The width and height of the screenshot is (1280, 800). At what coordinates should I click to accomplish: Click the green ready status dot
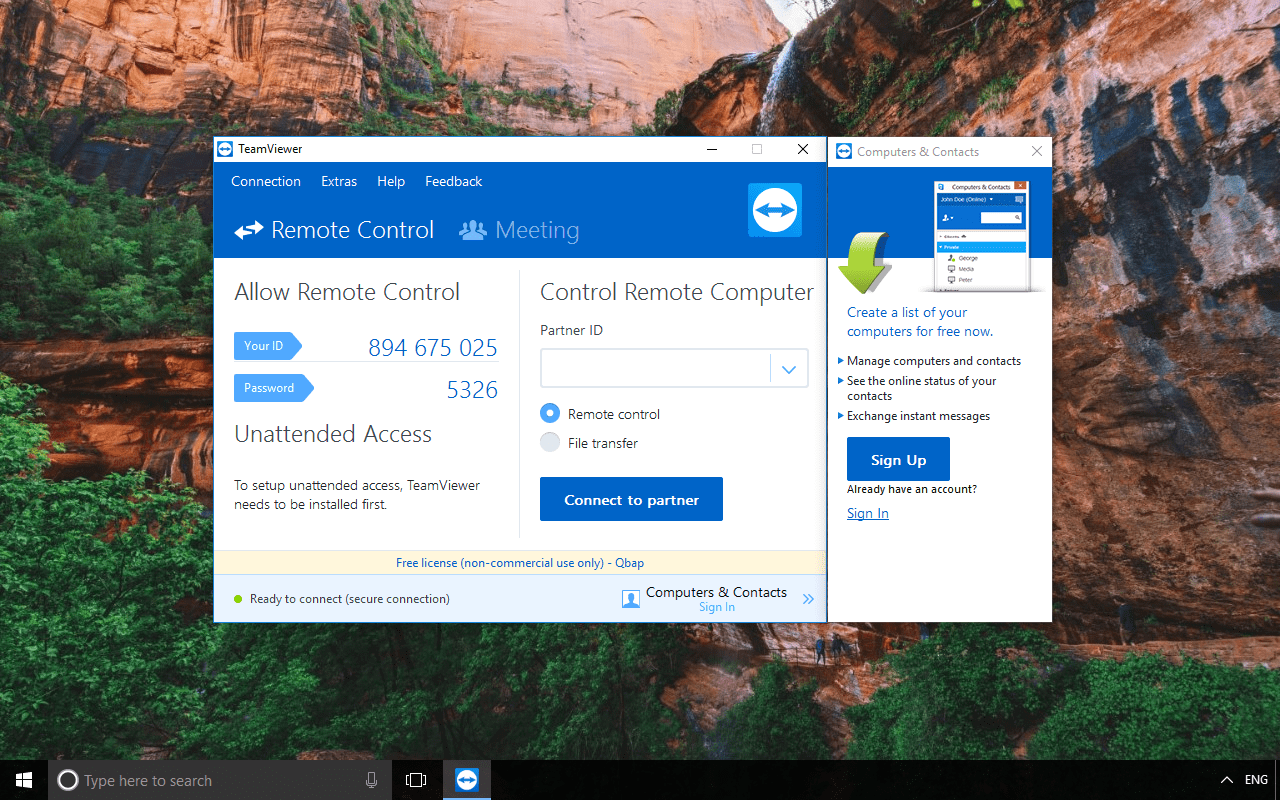point(238,599)
